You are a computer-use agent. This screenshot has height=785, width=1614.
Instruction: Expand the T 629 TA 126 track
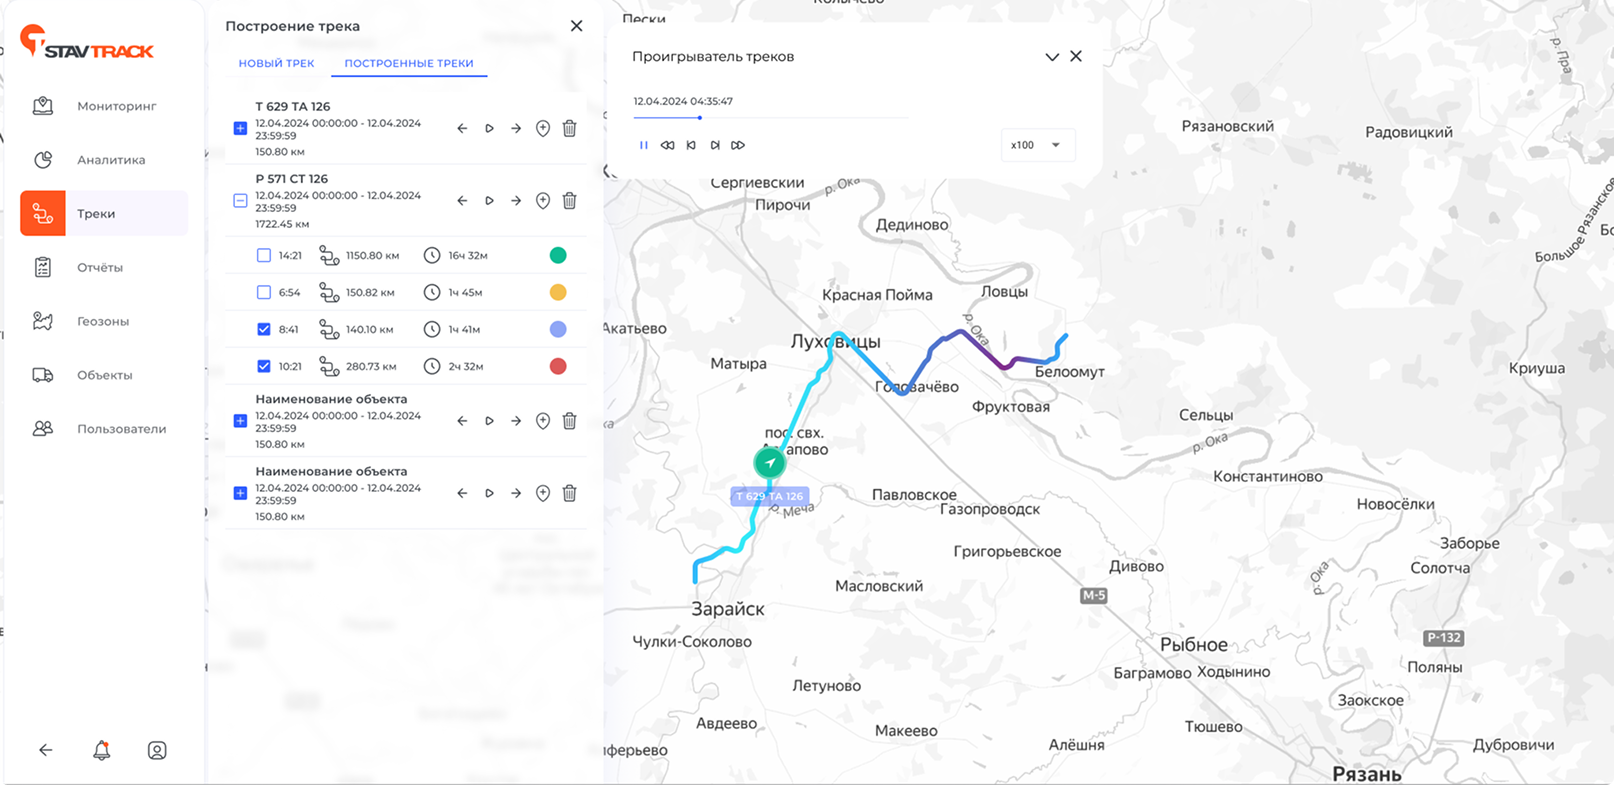tap(240, 128)
